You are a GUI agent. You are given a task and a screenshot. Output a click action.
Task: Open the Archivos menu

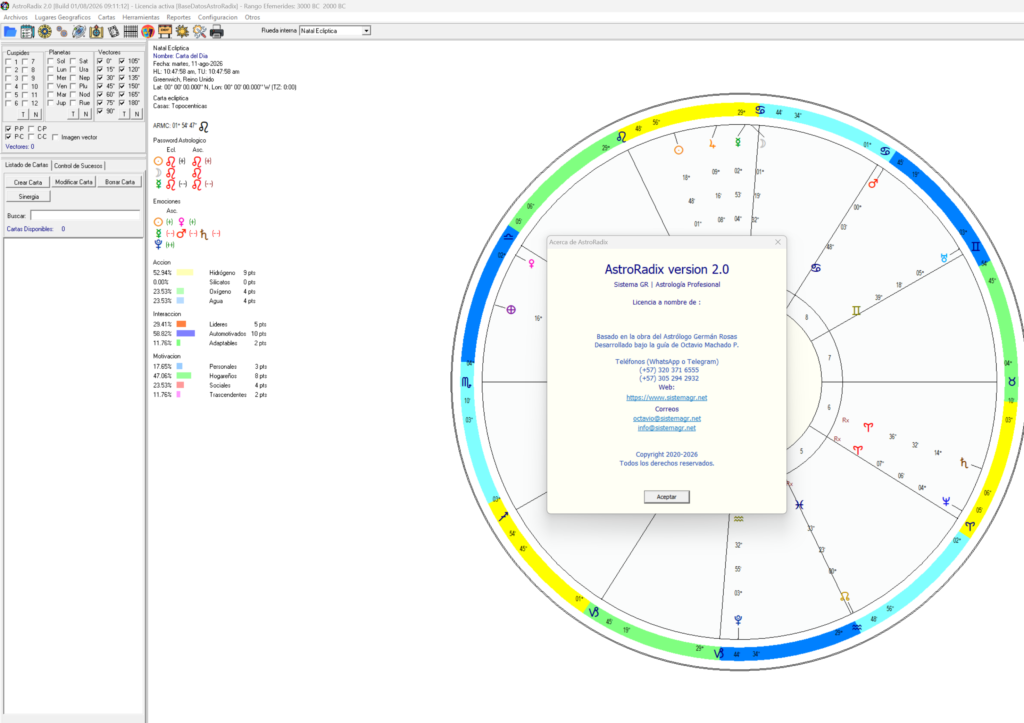coord(16,18)
